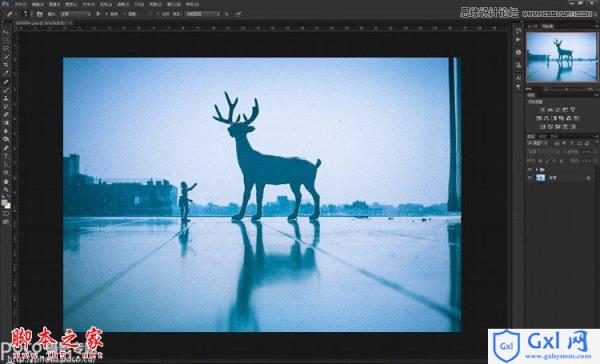Click the first adjustment button in Adjustments panel
The width and height of the screenshot is (600, 364).
point(542,110)
